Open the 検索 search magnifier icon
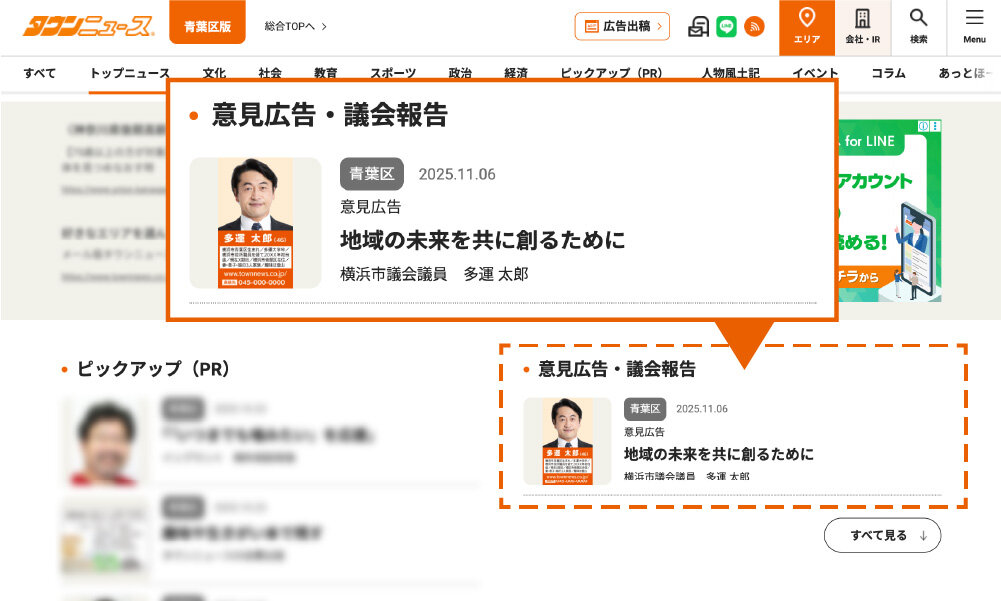This screenshot has width=1001, height=601. coord(918,26)
